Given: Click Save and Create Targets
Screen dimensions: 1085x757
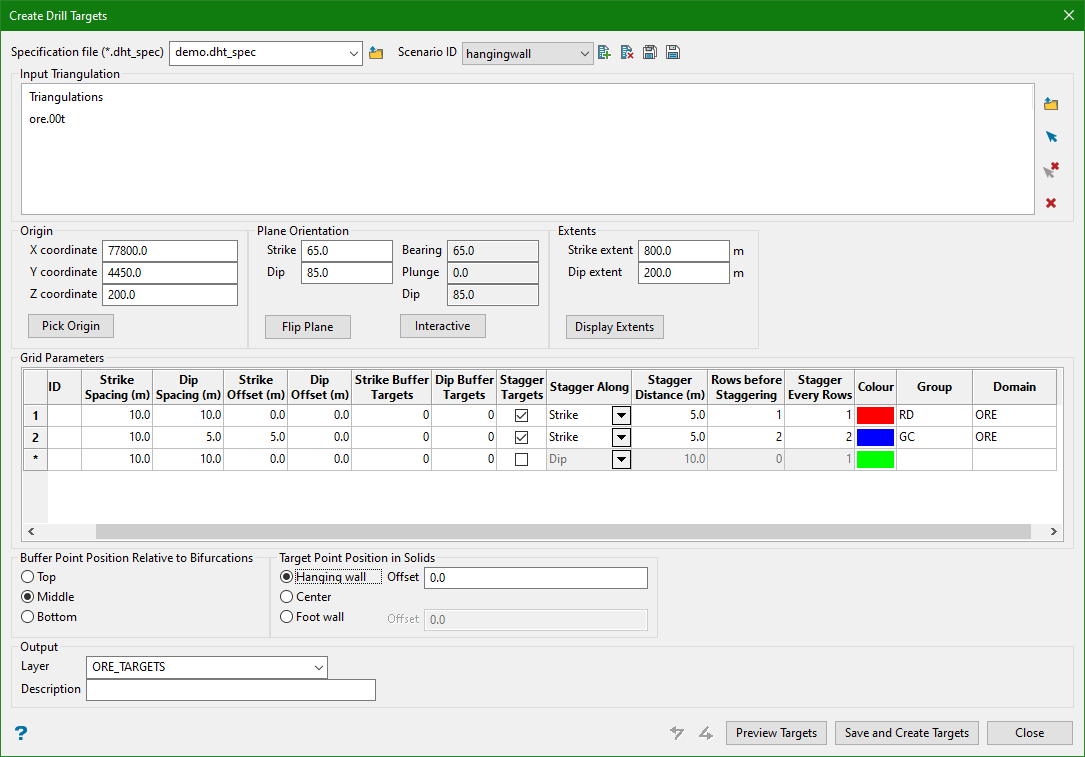Looking at the screenshot, I should [906, 733].
